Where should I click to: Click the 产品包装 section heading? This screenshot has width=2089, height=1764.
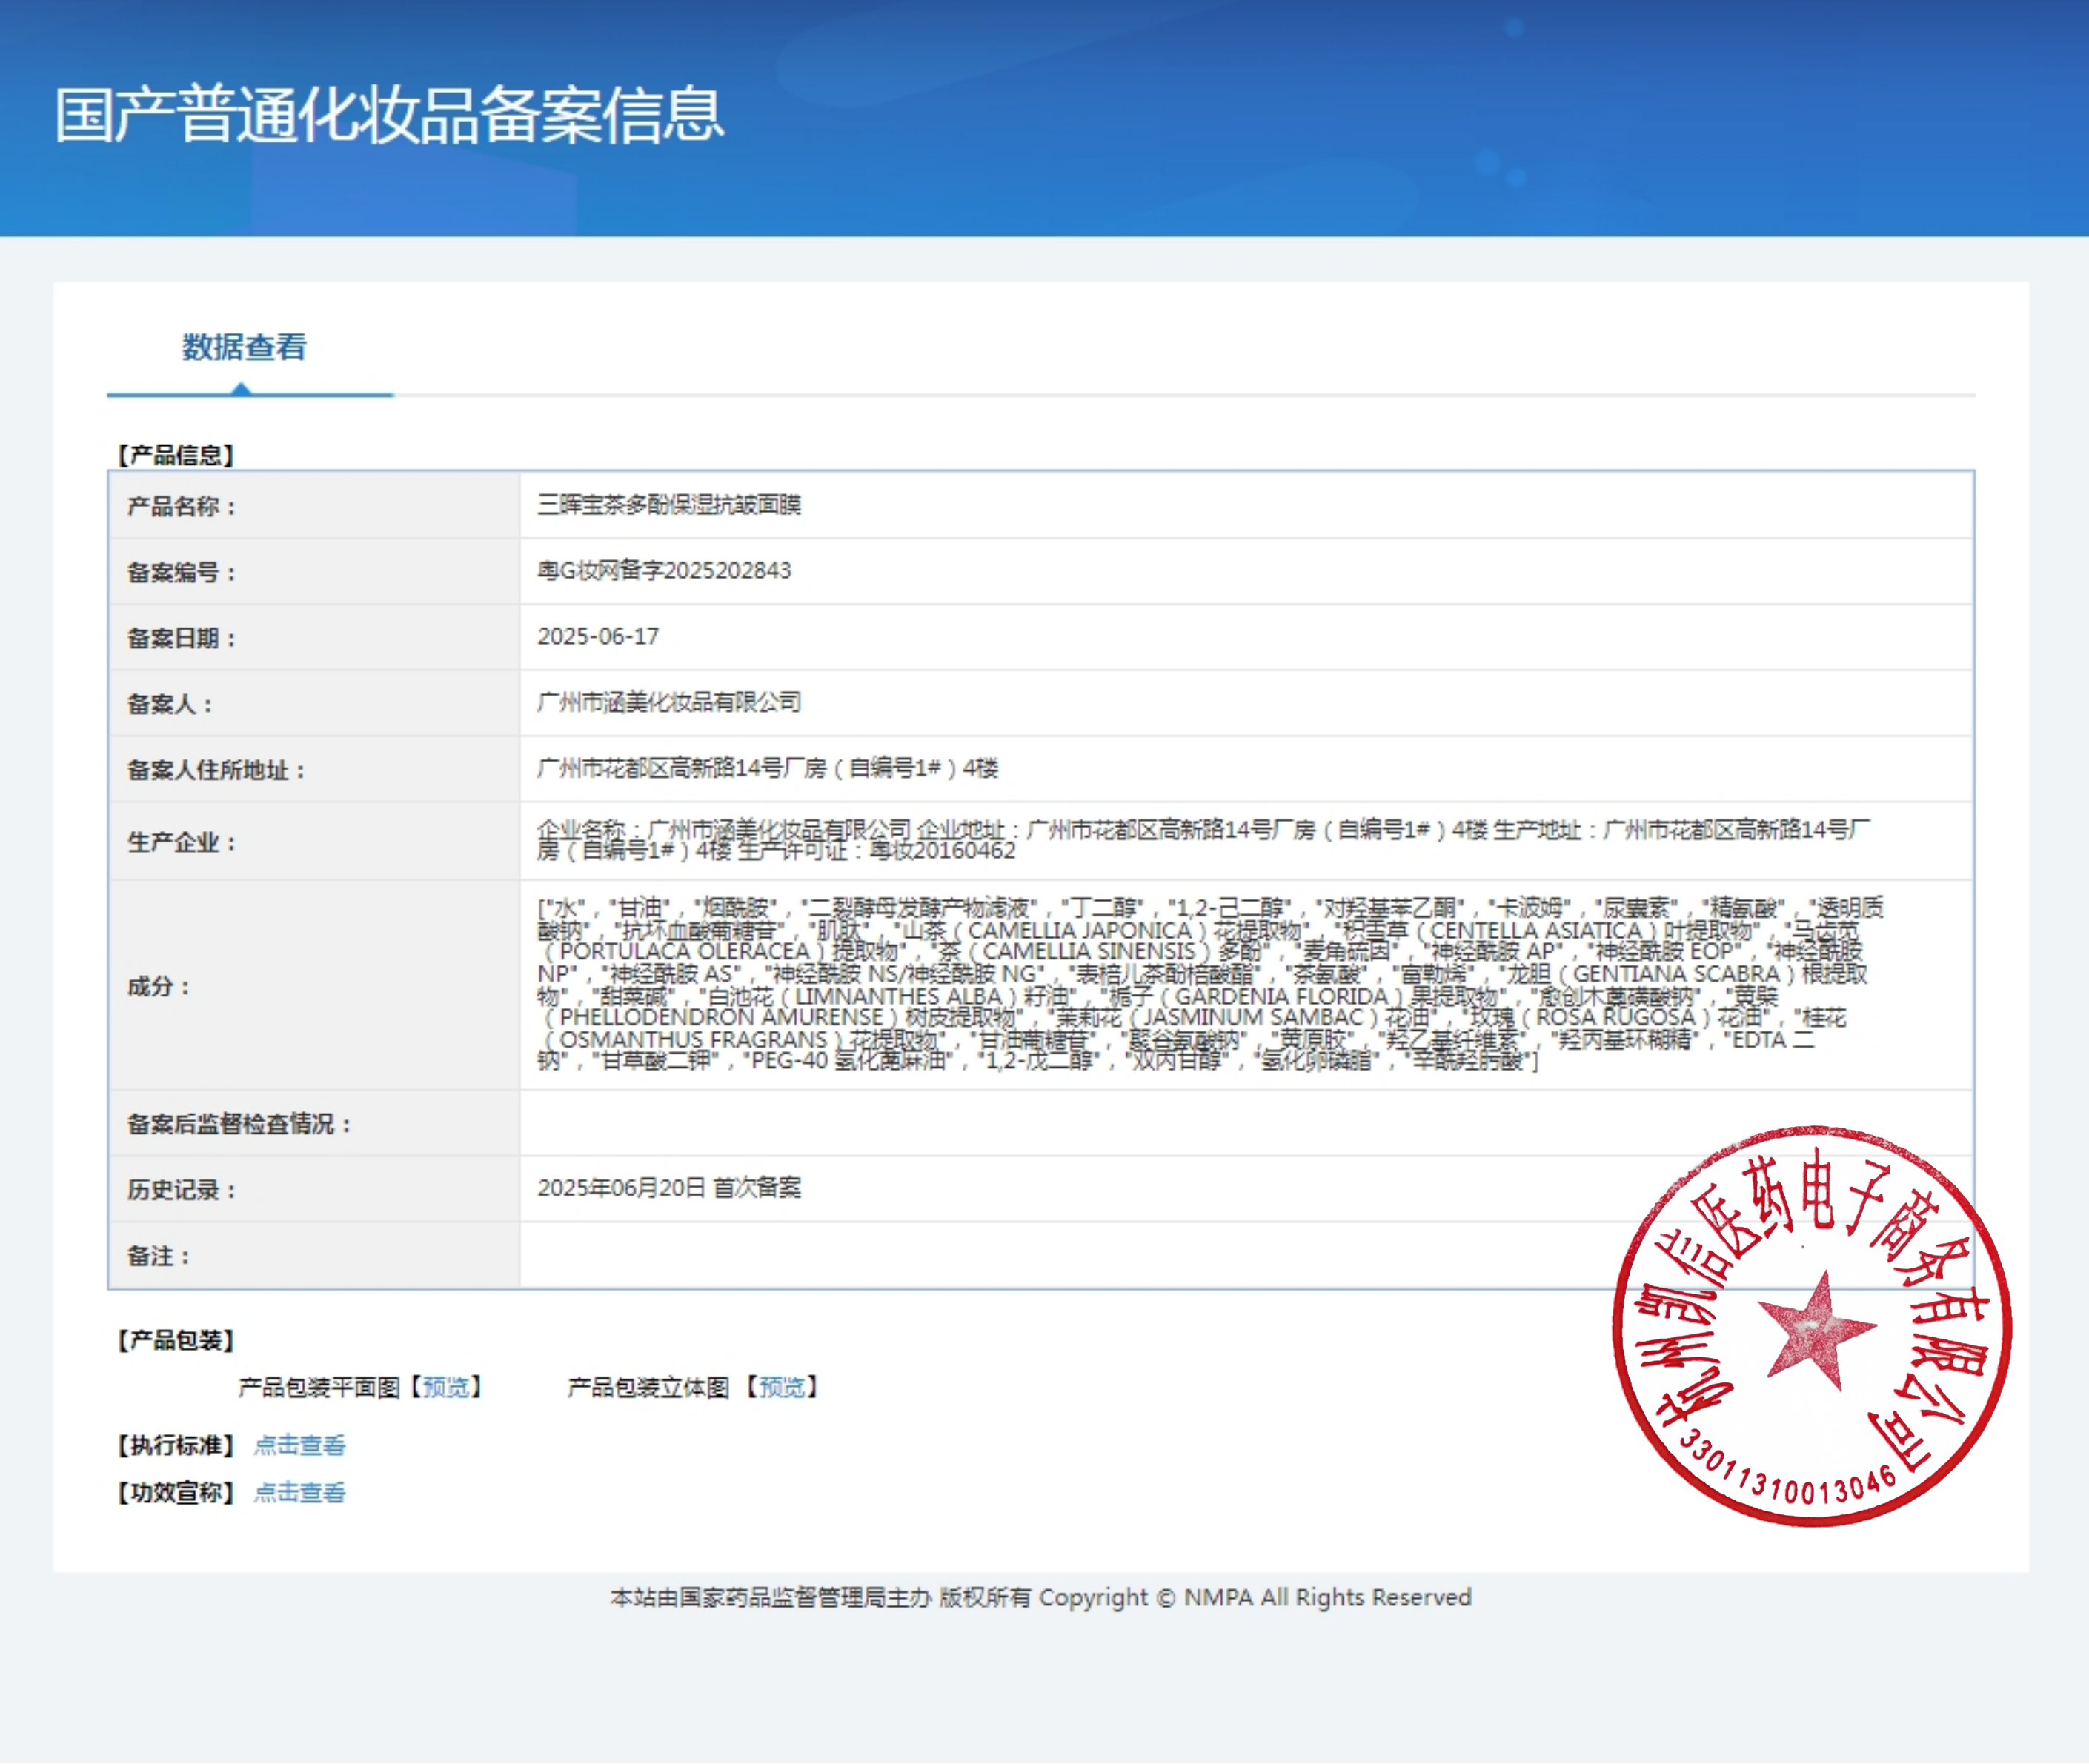tap(176, 1340)
